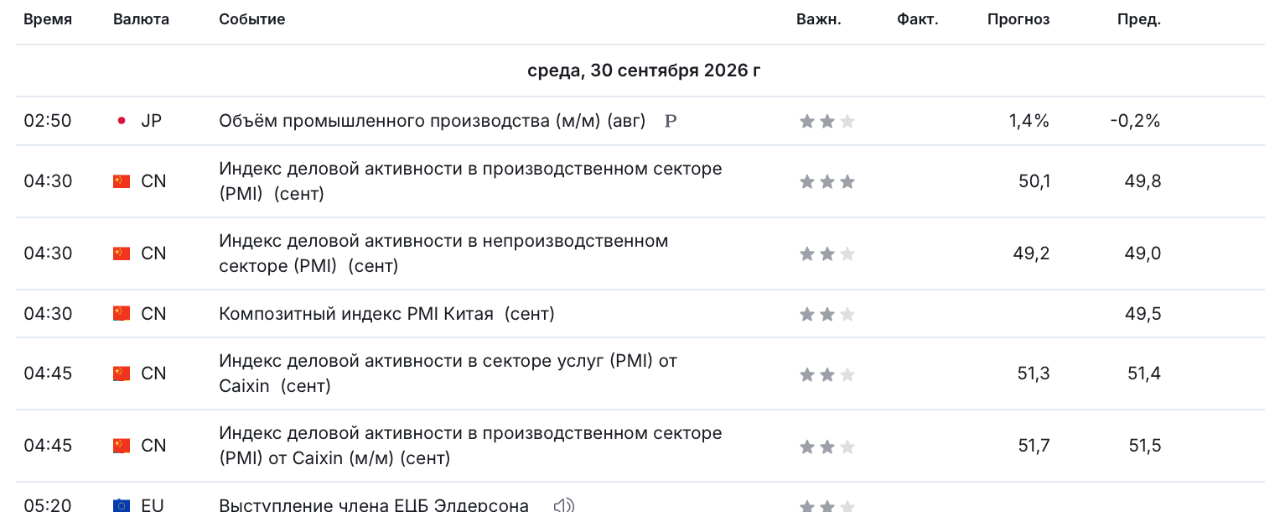Open non-manufacturing PMI event link
Viewport: 1280px width, 512px height.
pos(444,253)
